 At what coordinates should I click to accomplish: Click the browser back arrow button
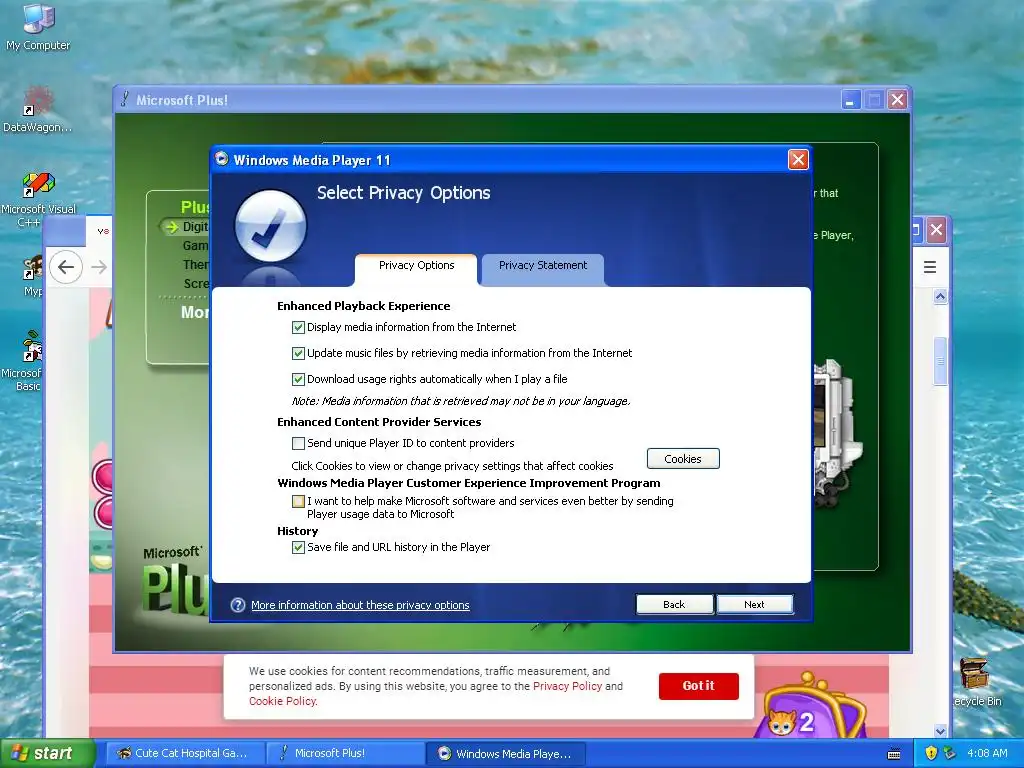pos(66,266)
